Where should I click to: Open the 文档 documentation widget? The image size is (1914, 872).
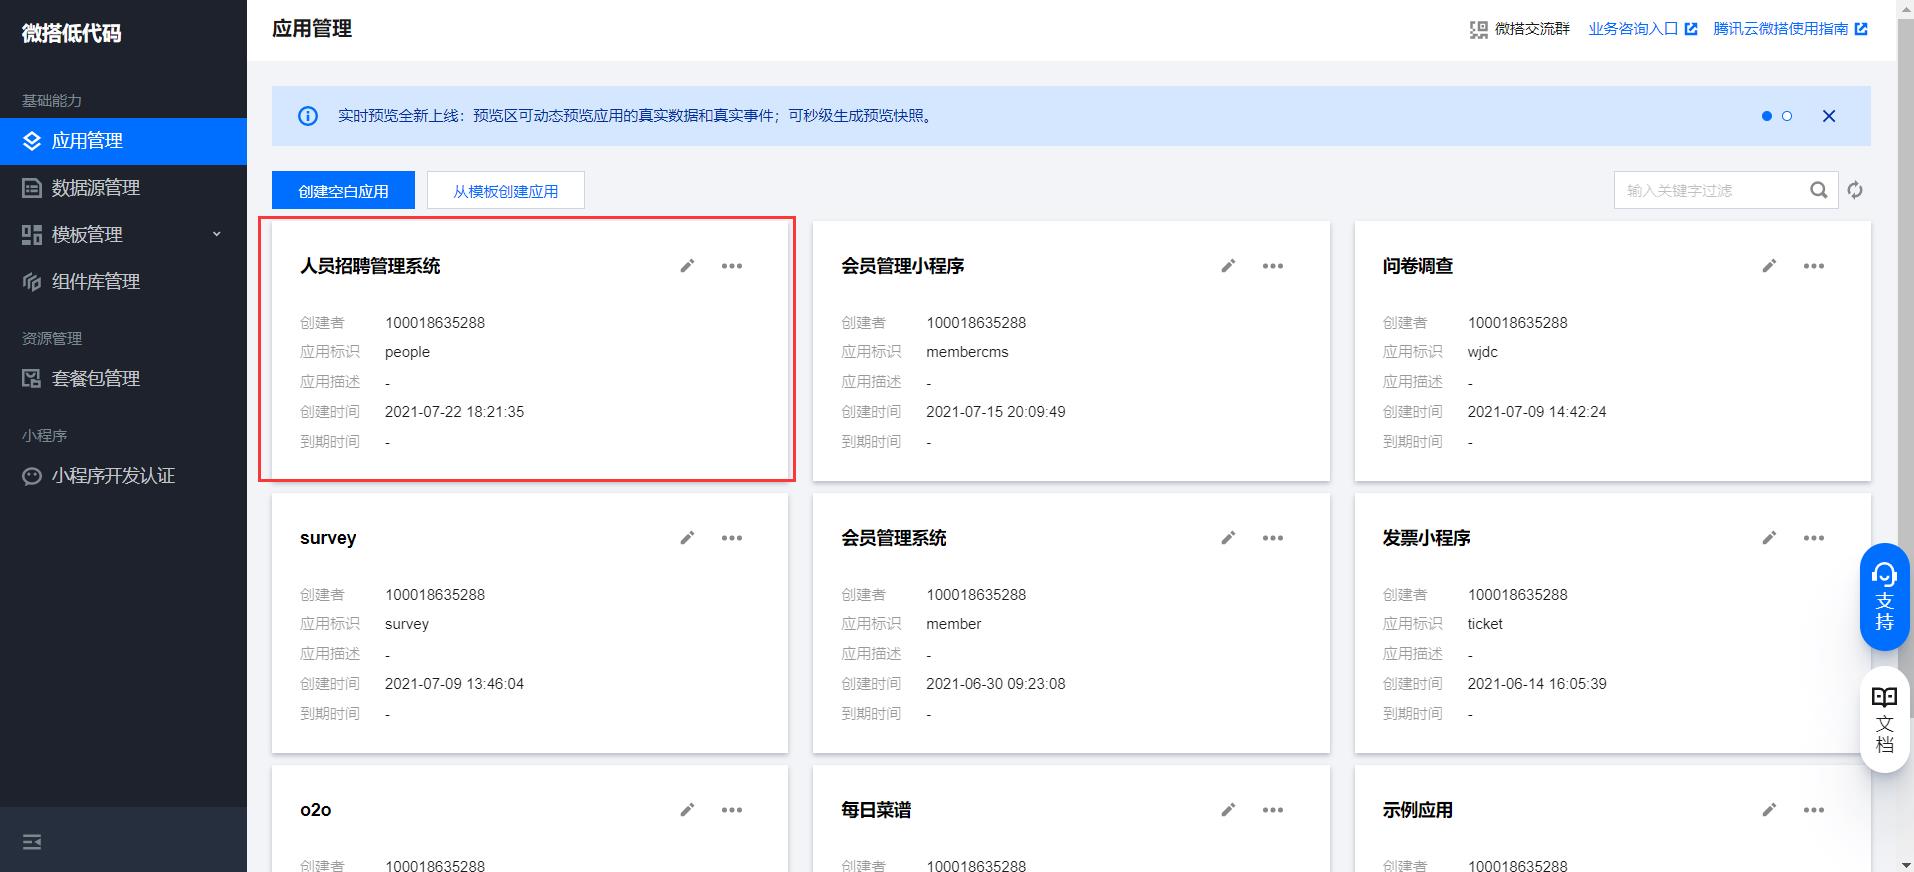(1885, 720)
